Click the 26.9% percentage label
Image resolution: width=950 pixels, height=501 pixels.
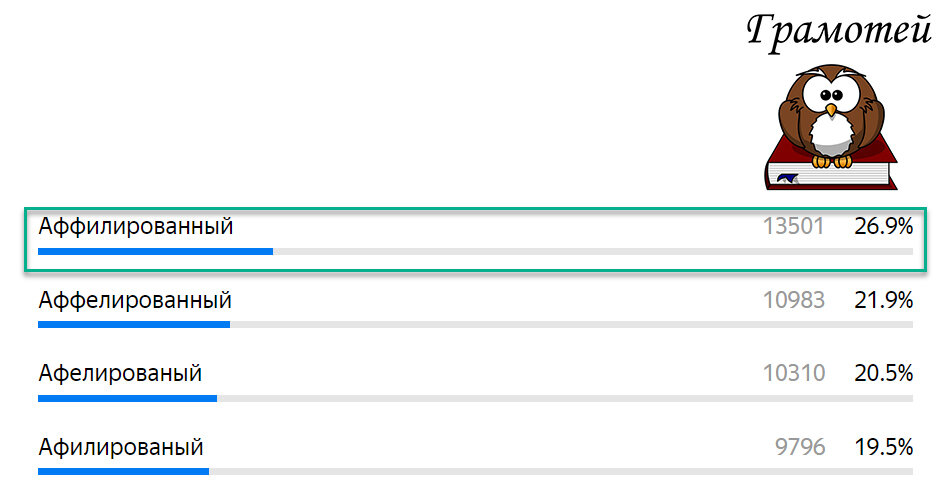click(x=883, y=227)
